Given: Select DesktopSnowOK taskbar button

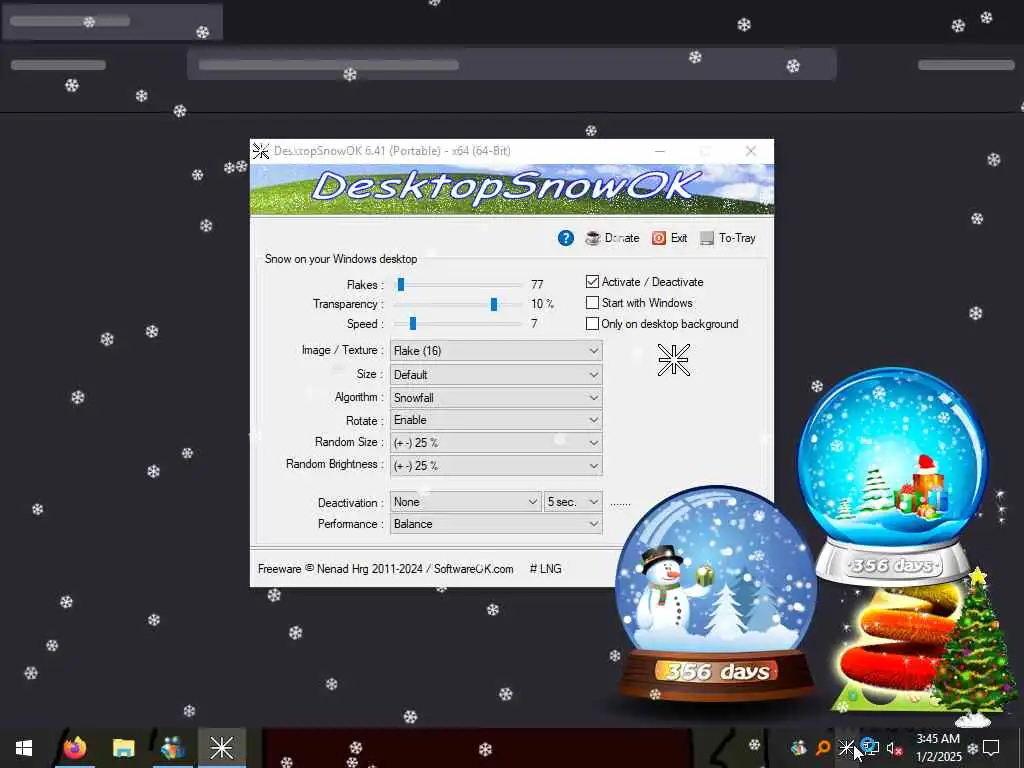Looking at the screenshot, I should tap(222, 748).
